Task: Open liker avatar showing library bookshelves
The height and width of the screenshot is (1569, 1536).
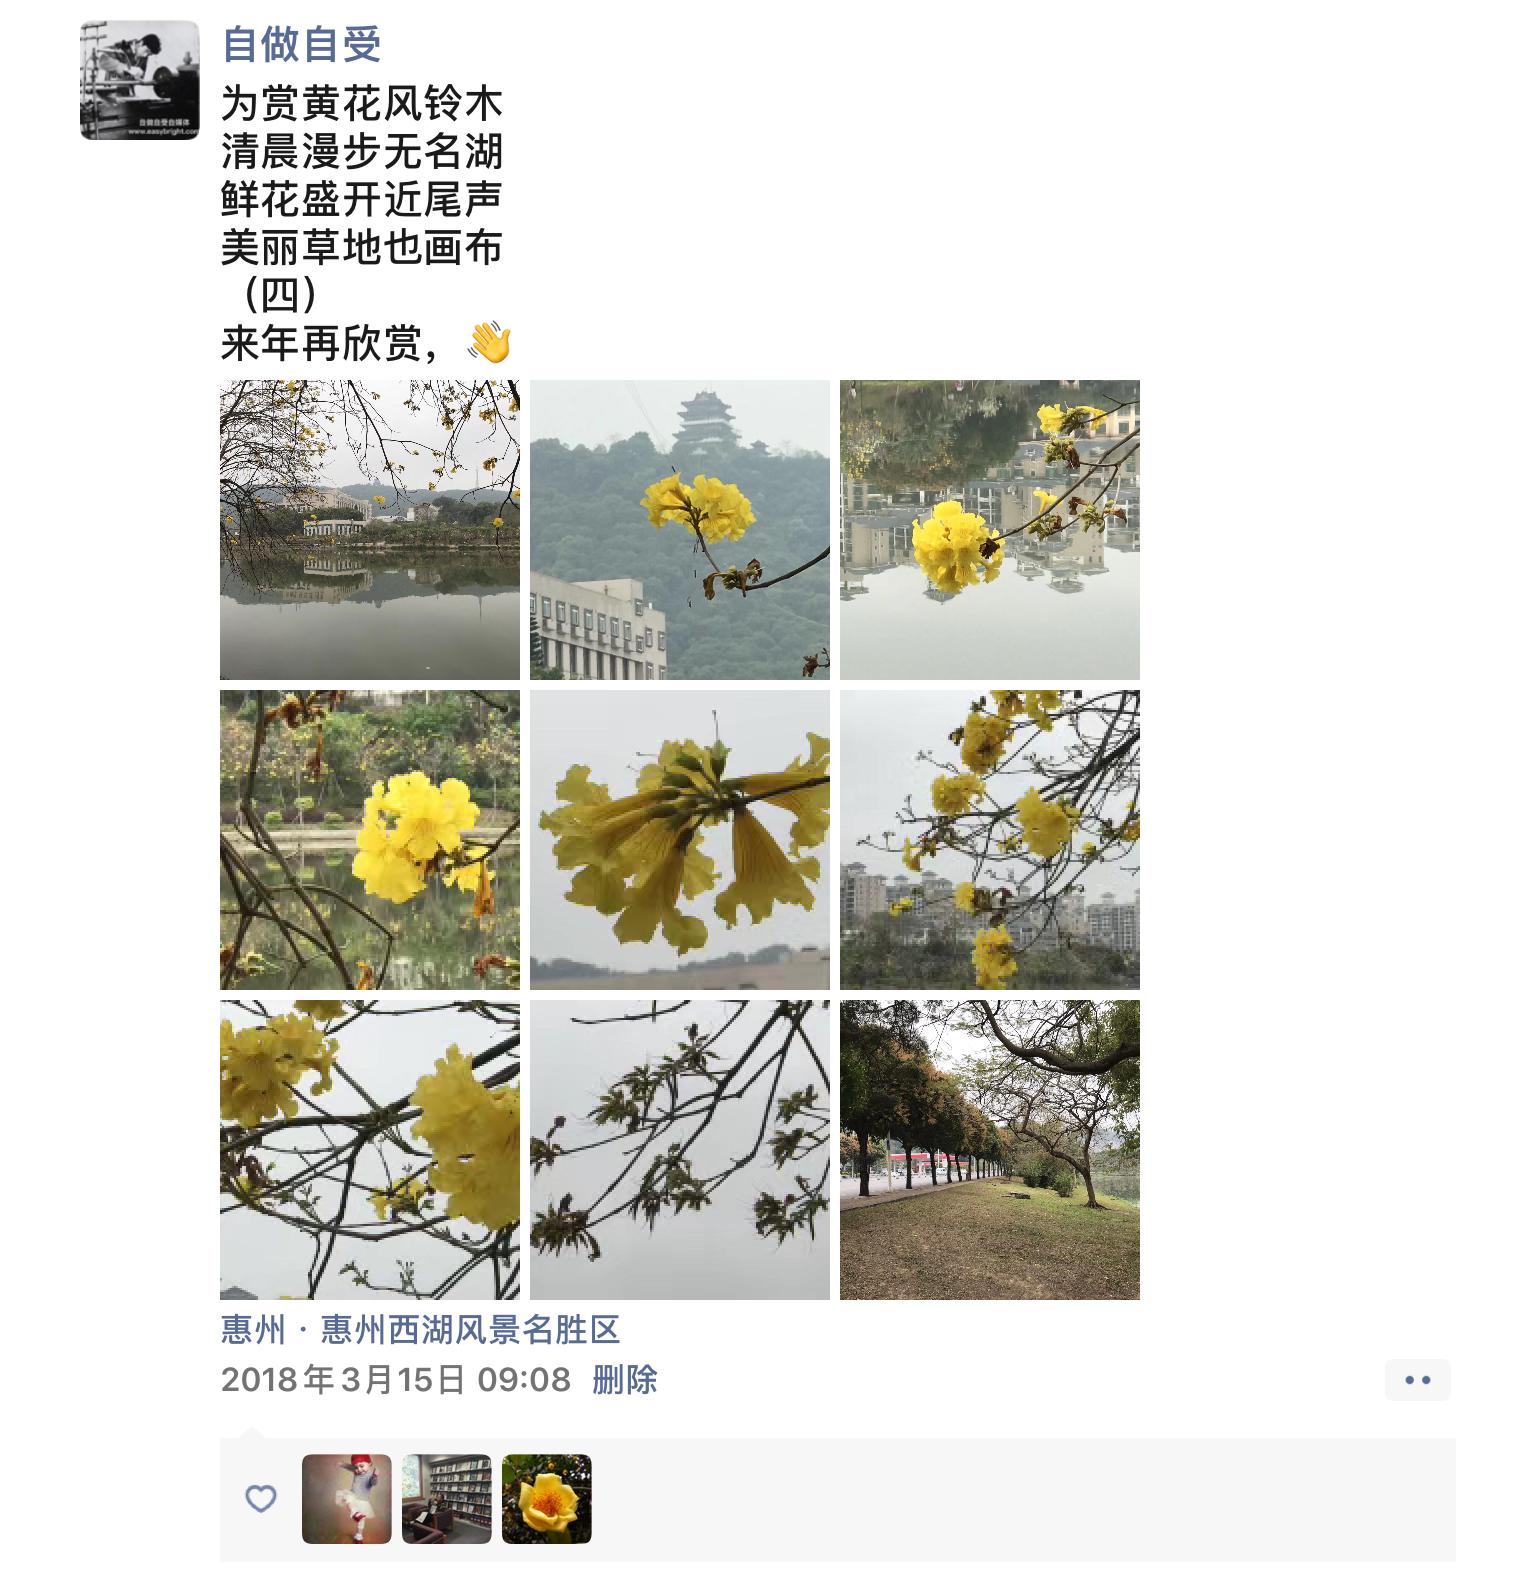Action: point(447,1498)
